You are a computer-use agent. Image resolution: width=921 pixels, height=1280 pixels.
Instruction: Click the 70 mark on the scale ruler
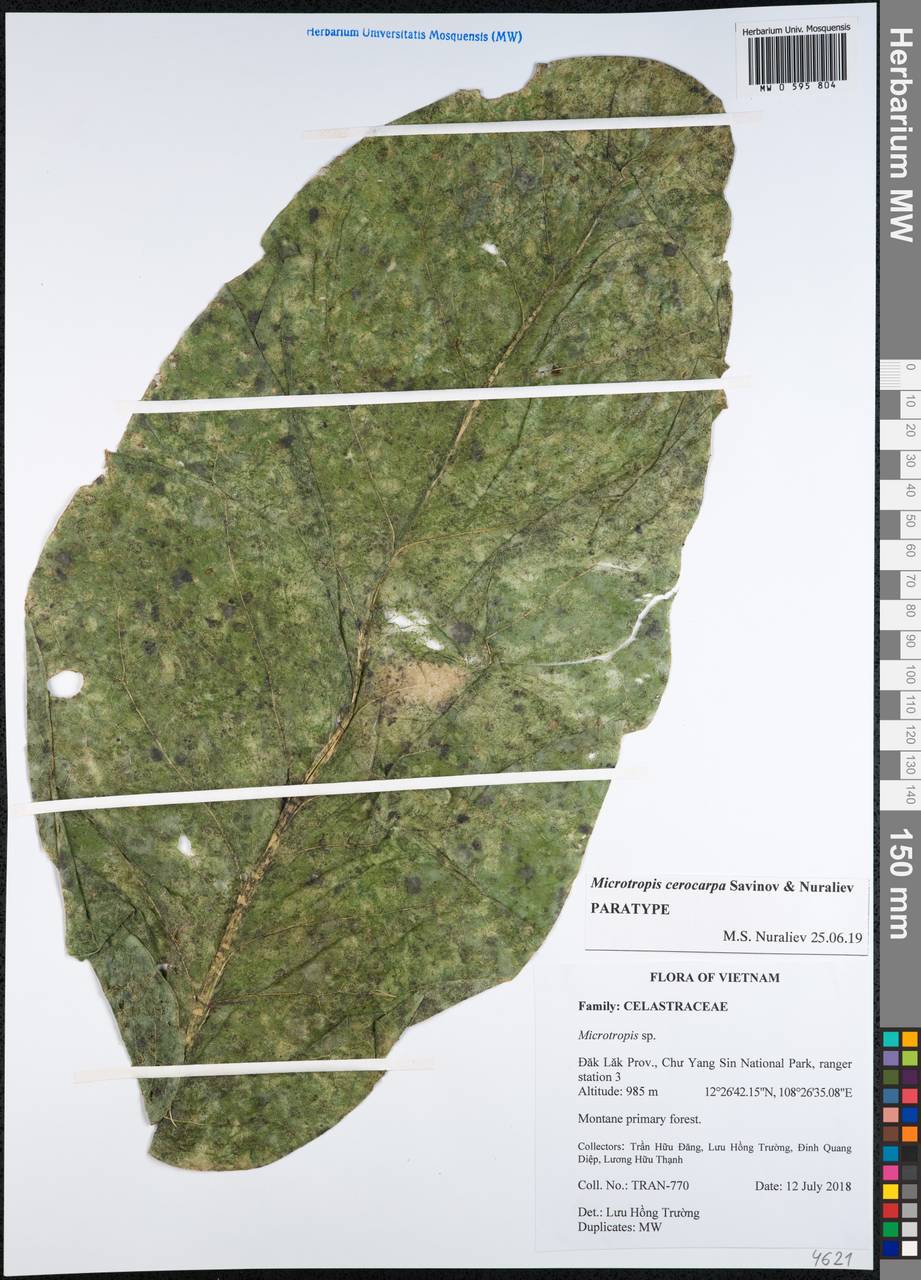click(910, 580)
